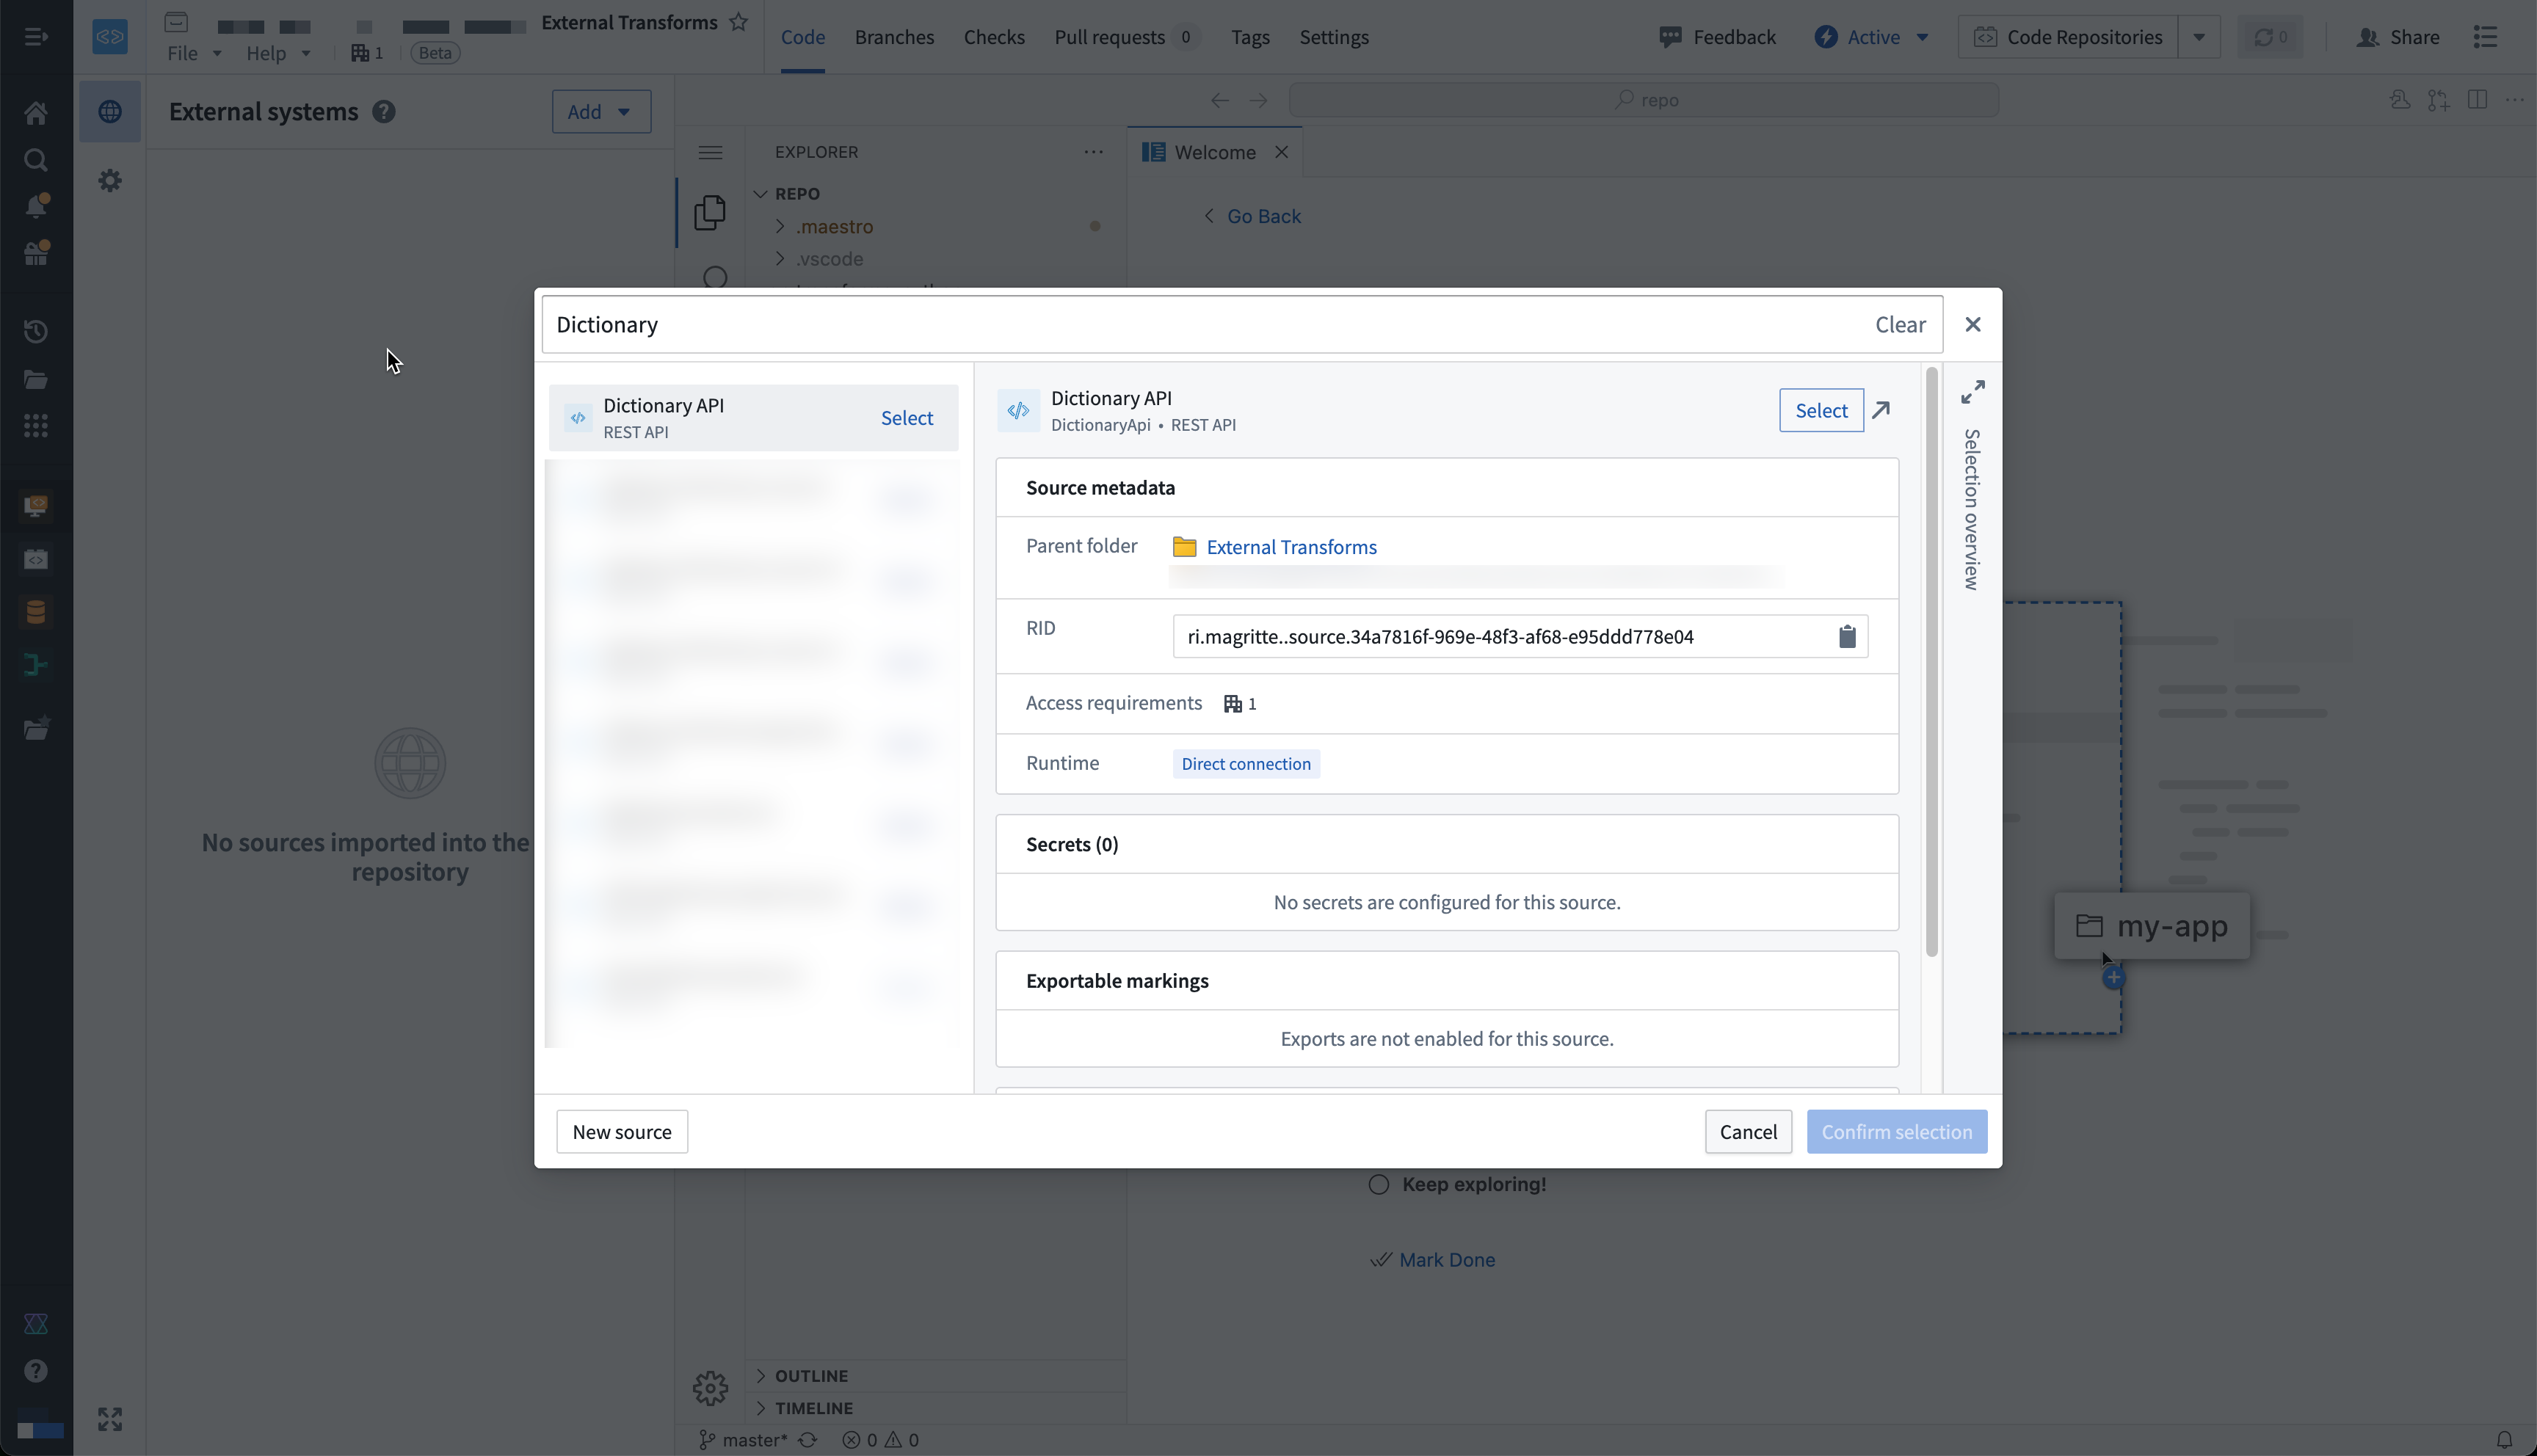Screen dimensions: 2537x1456
Task: Click the Dictionary search input field
Action: point(1200,325)
